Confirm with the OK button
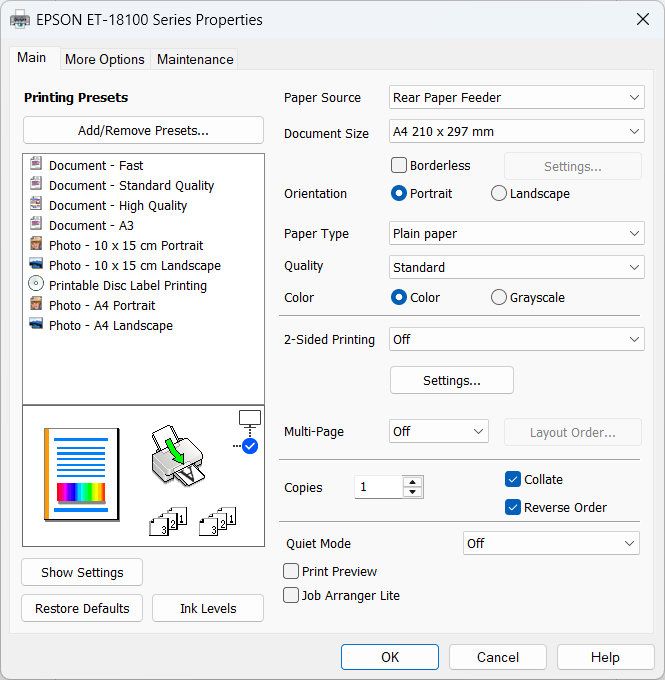 click(x=390, y=657)
